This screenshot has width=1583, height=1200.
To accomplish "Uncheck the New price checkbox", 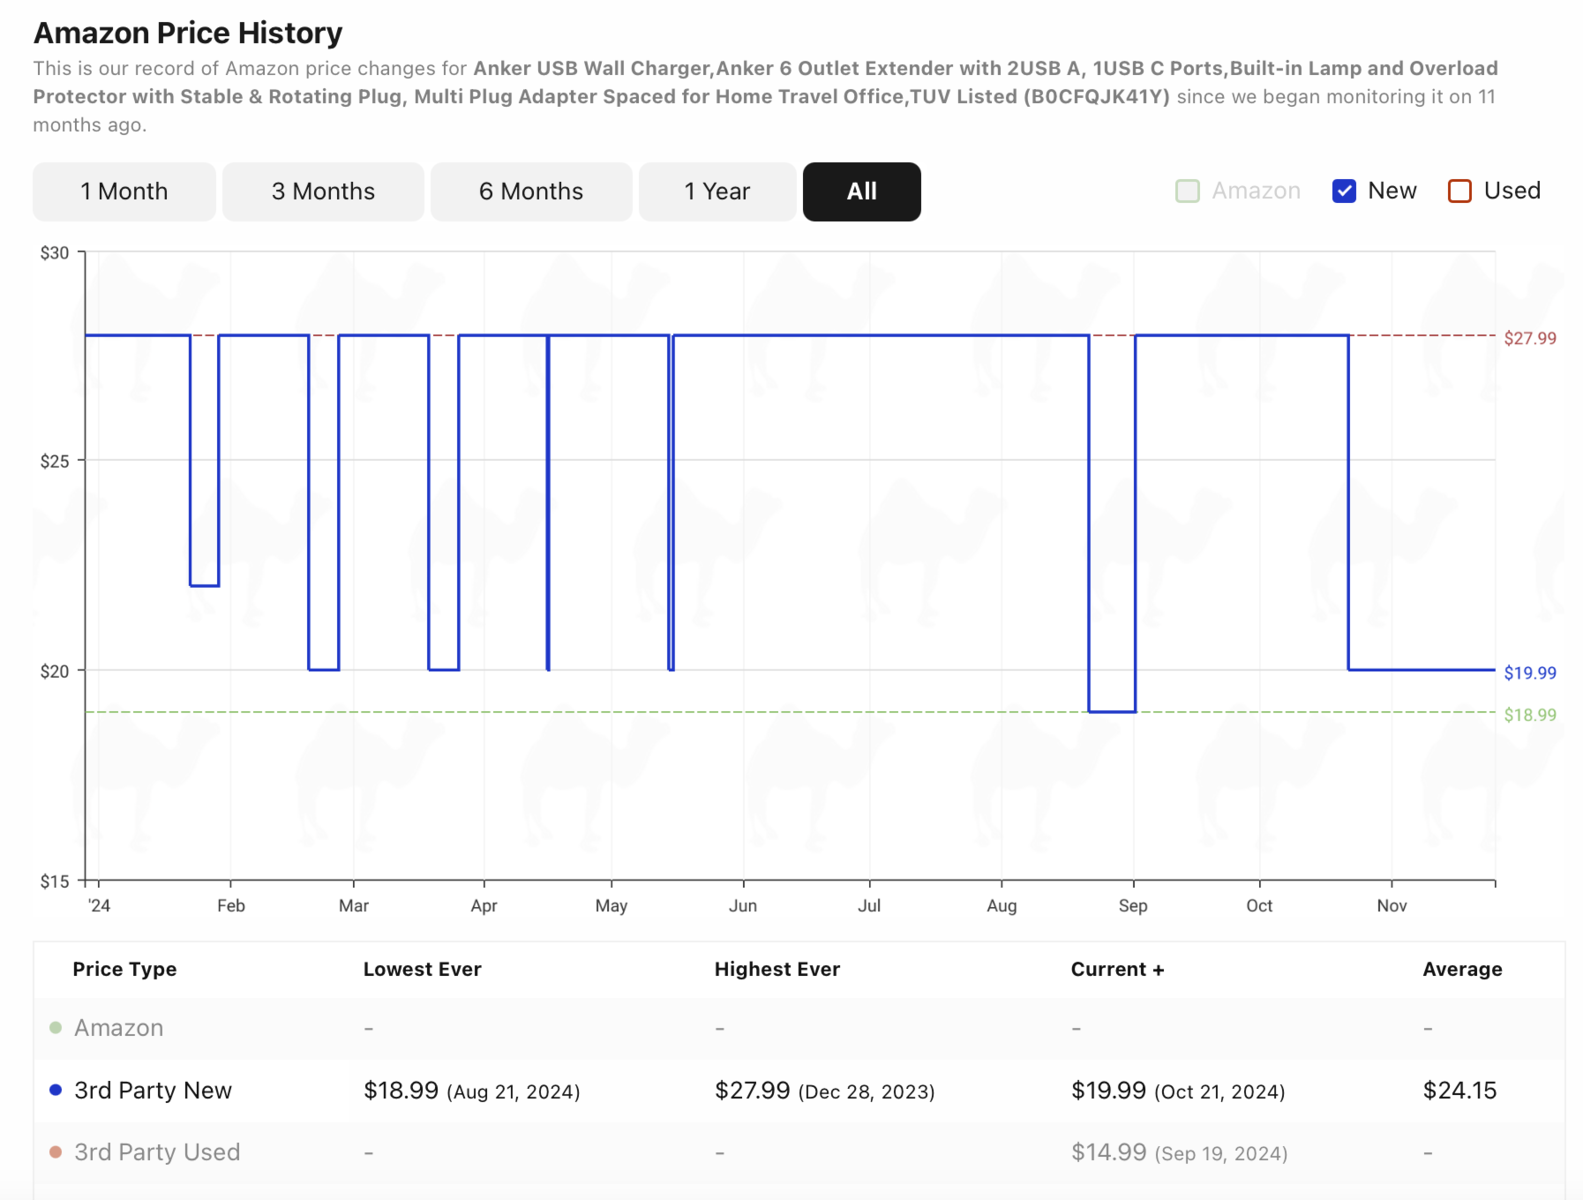I will click(x=1344, y=191).
